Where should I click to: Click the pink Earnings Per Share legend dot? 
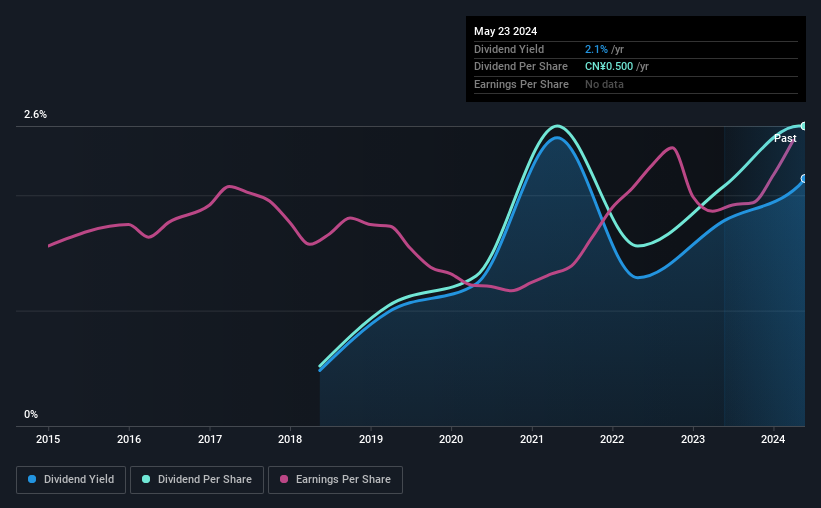(x=284, y=479)
